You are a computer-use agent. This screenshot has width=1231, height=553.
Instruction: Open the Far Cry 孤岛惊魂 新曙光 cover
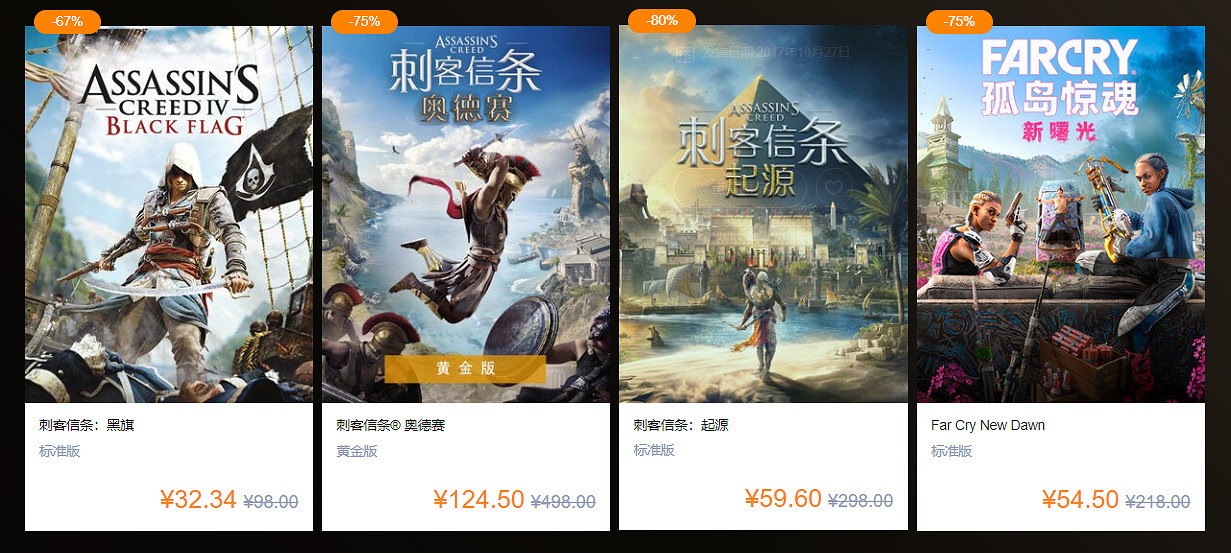pos(1061,214)
